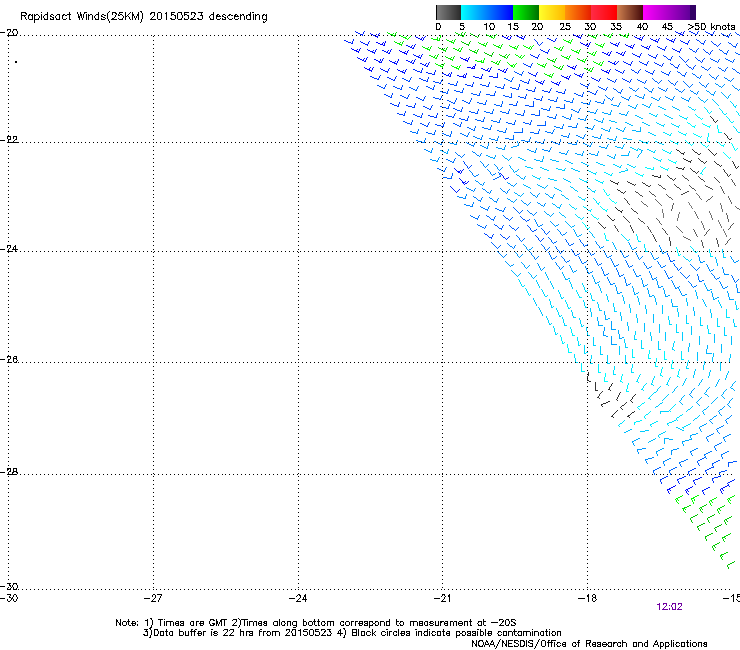Click the '-24' latitude axis label
Screen dimensions: 740x650
point(9,249)
